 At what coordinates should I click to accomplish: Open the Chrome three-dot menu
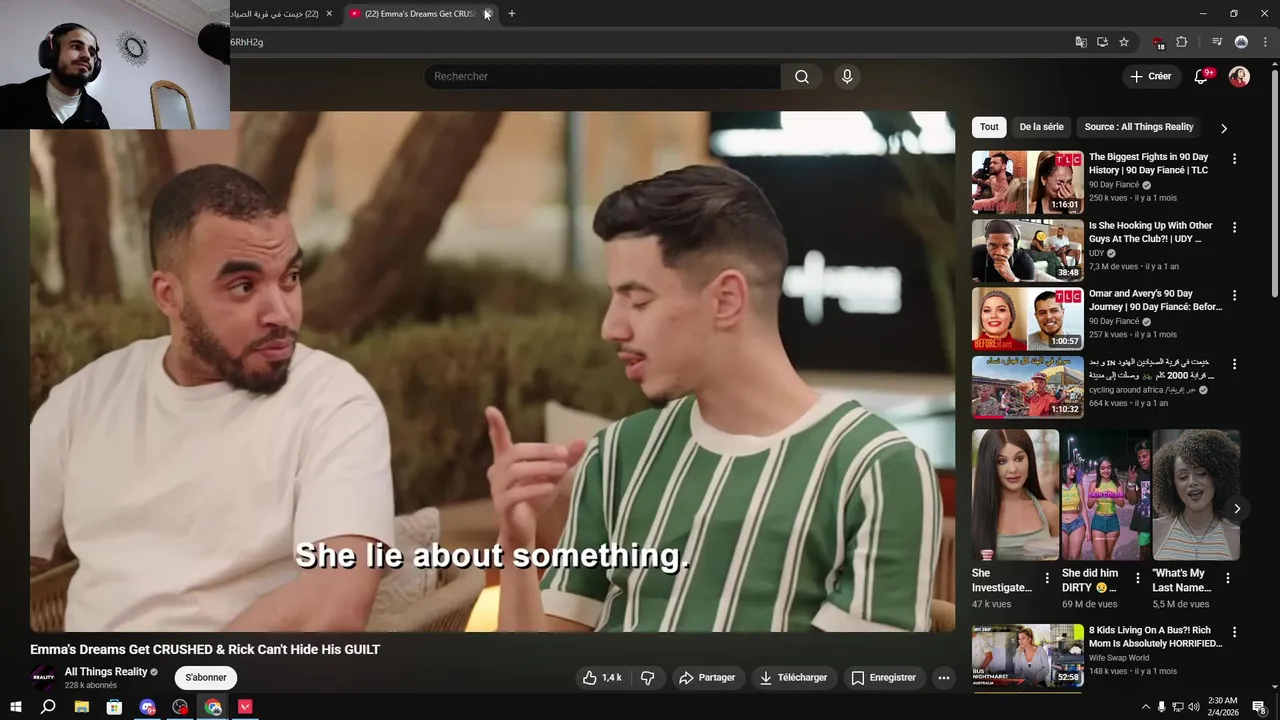1264,42
